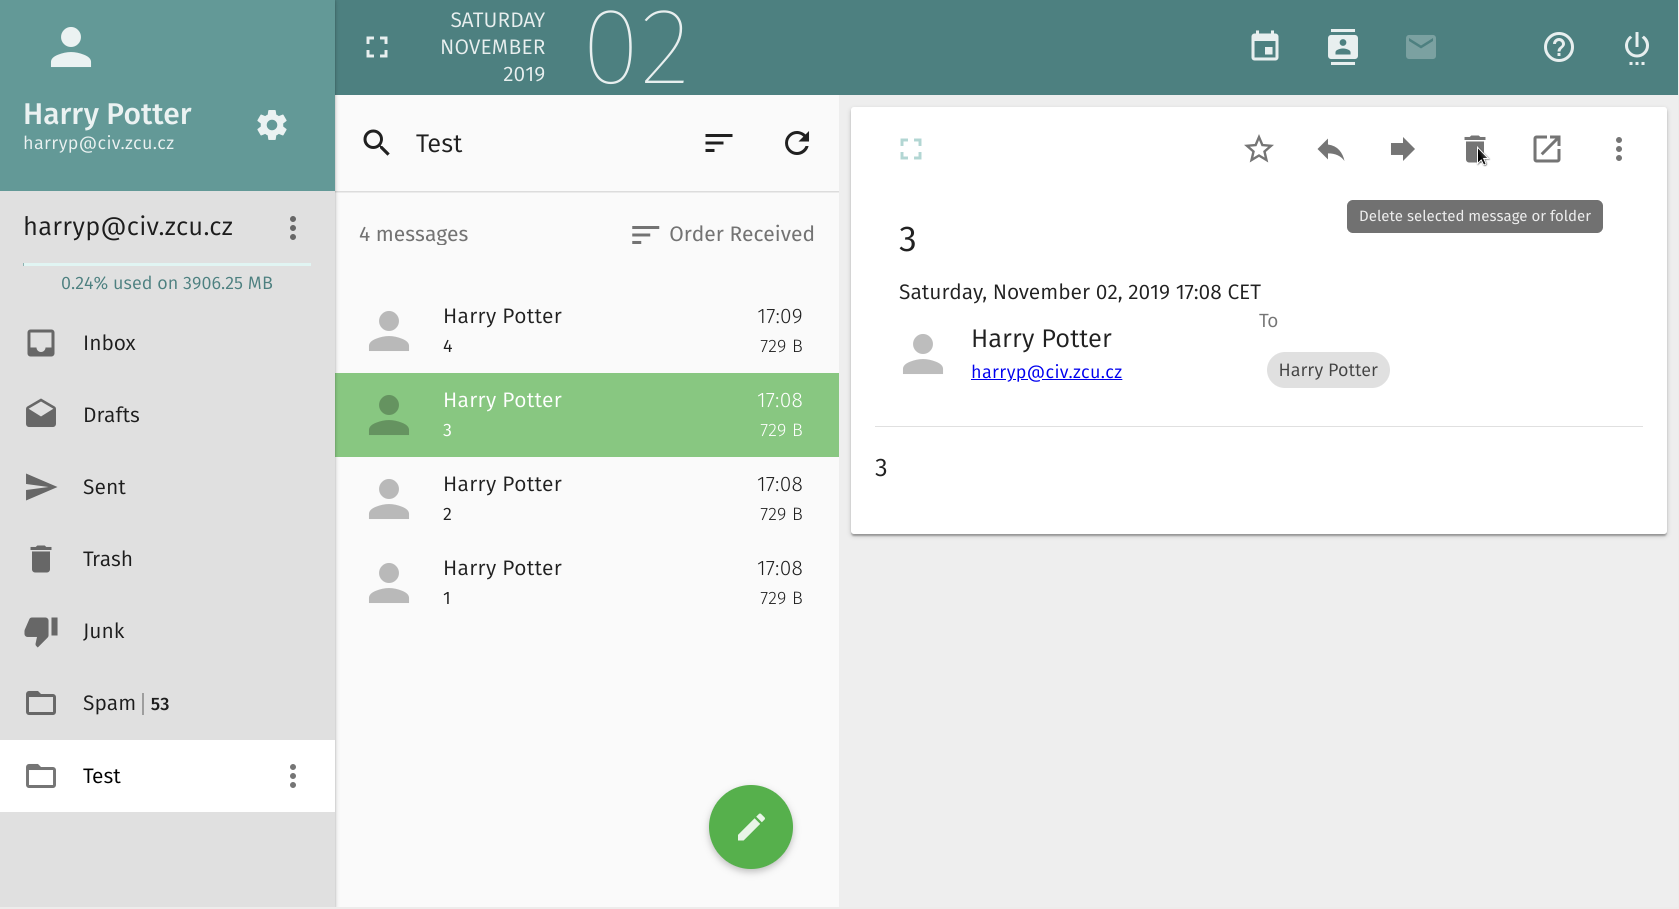This screenshot has height=909, width=1679.
Task: Open more options menu for the message
Action: (1618, 150)
